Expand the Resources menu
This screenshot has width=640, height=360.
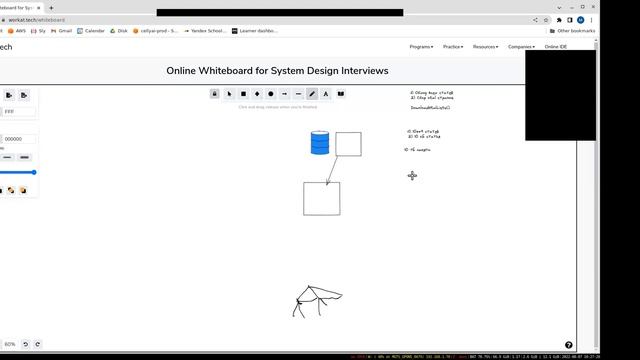click(x=485, y=47)
